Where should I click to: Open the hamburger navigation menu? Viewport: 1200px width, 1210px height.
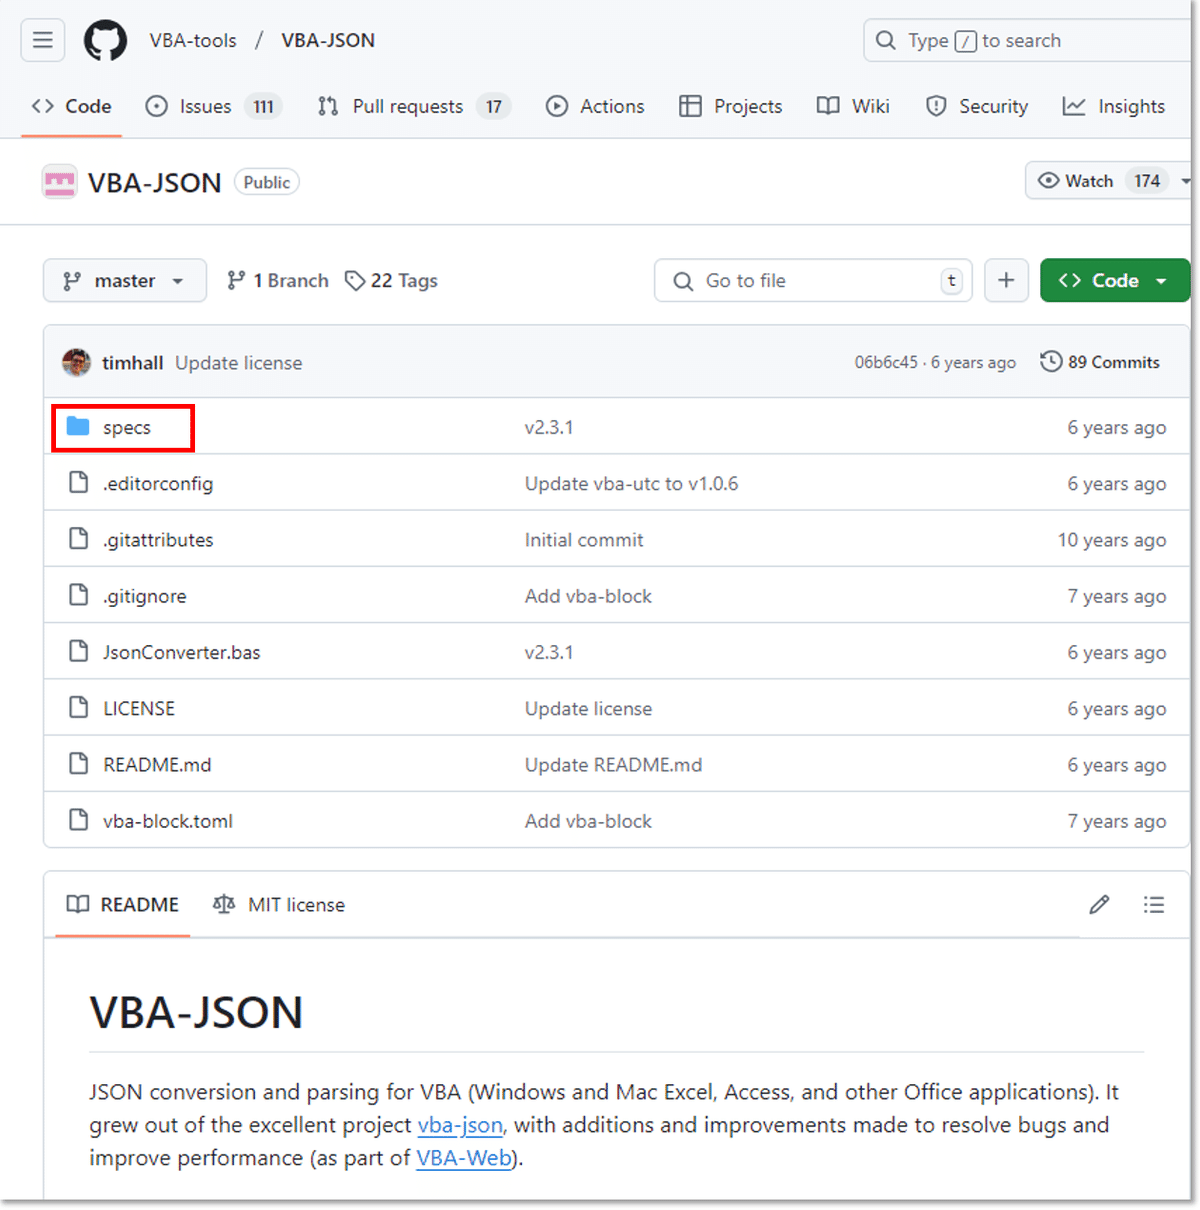(x=42, y=40)
